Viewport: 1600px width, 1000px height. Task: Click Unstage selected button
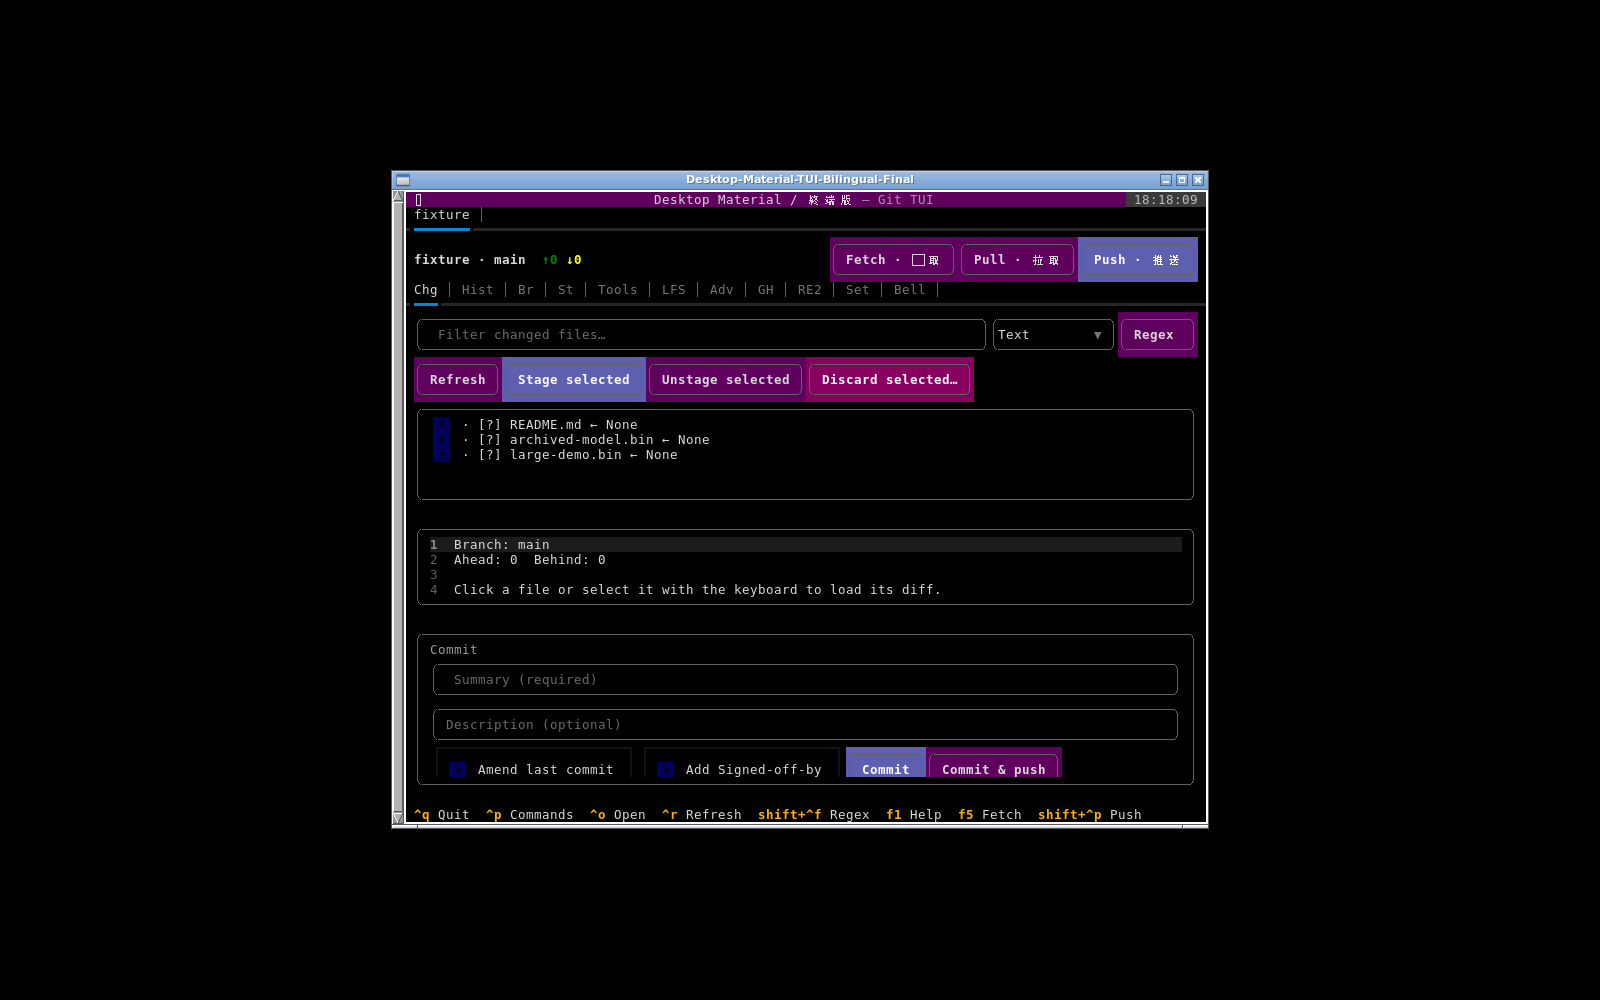[x=725, y=380]
